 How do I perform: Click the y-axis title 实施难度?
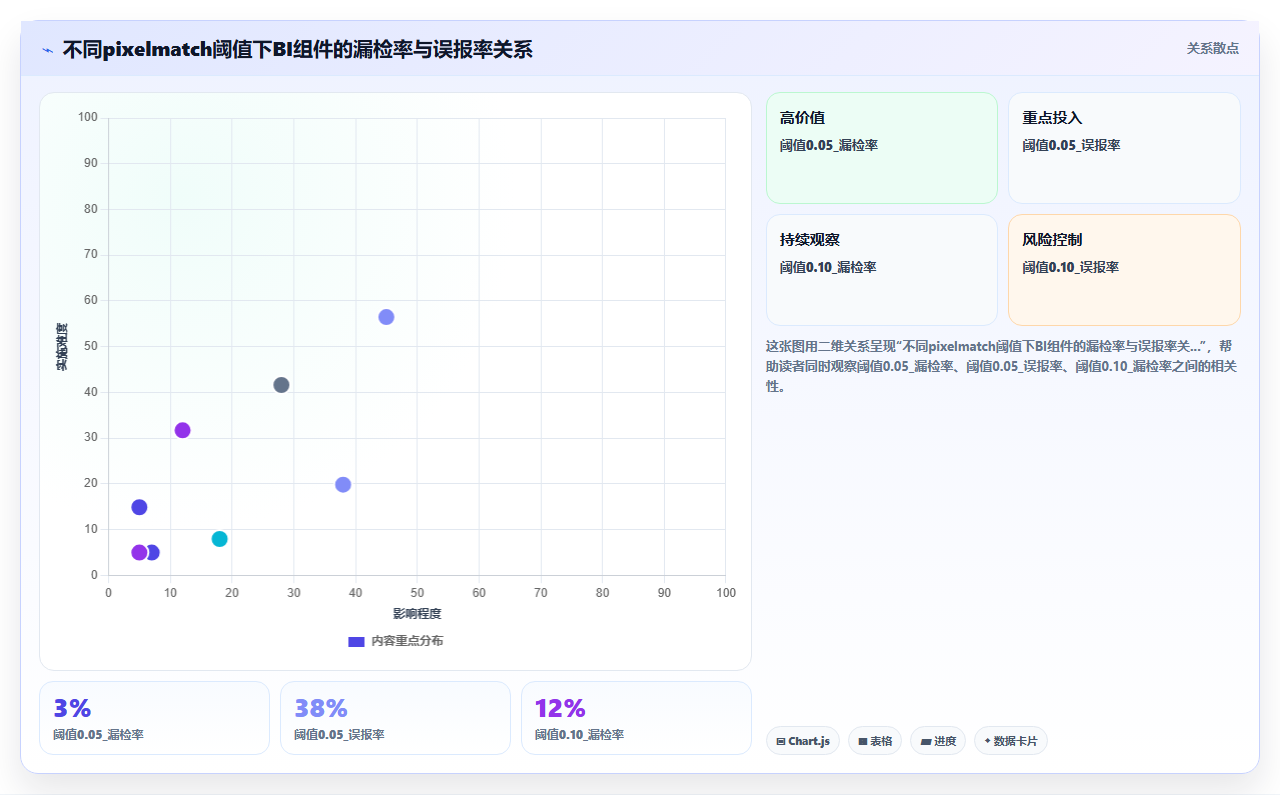pos(62,347)
